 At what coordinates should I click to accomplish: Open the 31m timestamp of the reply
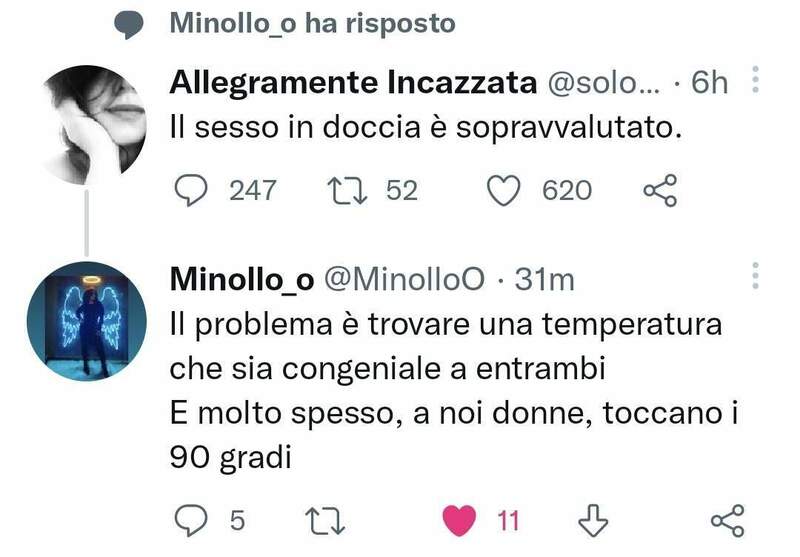[544, 280]
